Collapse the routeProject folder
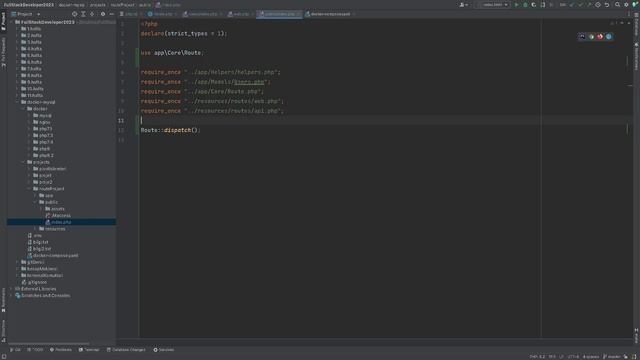Screen dimensions: 640x360 (x=29, y=189)
